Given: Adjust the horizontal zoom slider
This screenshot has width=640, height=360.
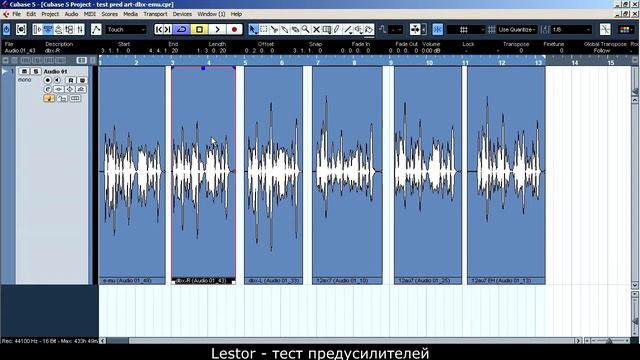Looking at the screenshot, I should [x=610, y=340].
